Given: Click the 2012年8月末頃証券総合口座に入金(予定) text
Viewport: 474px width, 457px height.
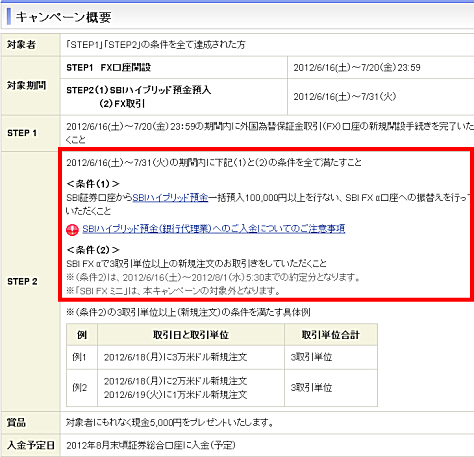Looking at the screenshot, I should (151, 445).
